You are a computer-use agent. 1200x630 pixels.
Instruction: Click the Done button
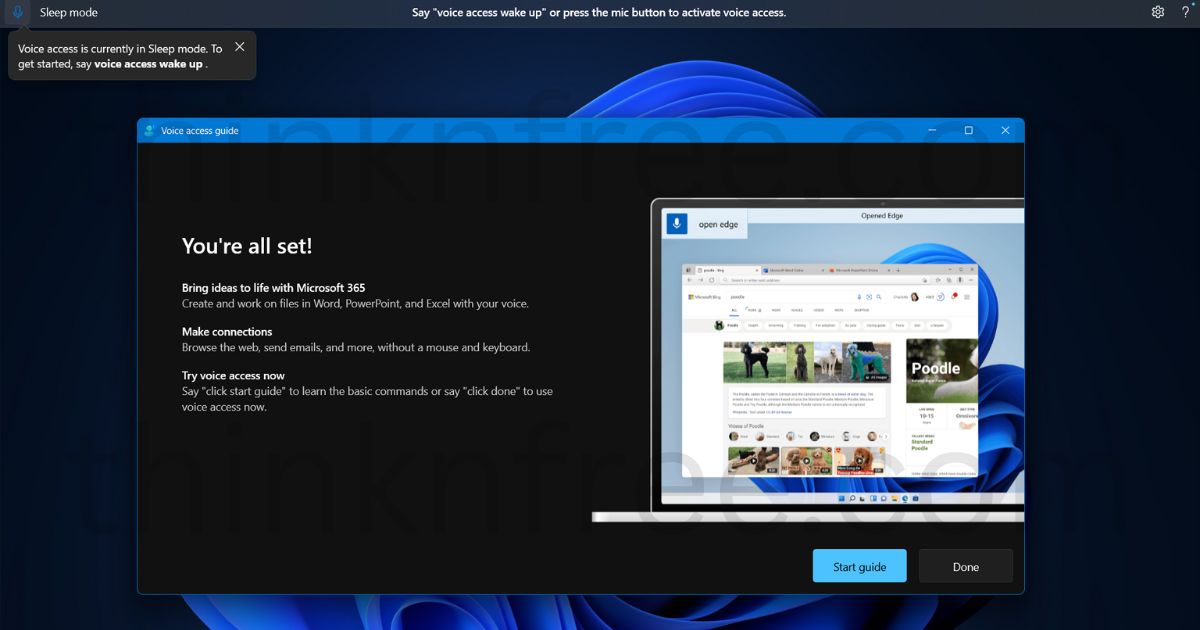[966, 566]
